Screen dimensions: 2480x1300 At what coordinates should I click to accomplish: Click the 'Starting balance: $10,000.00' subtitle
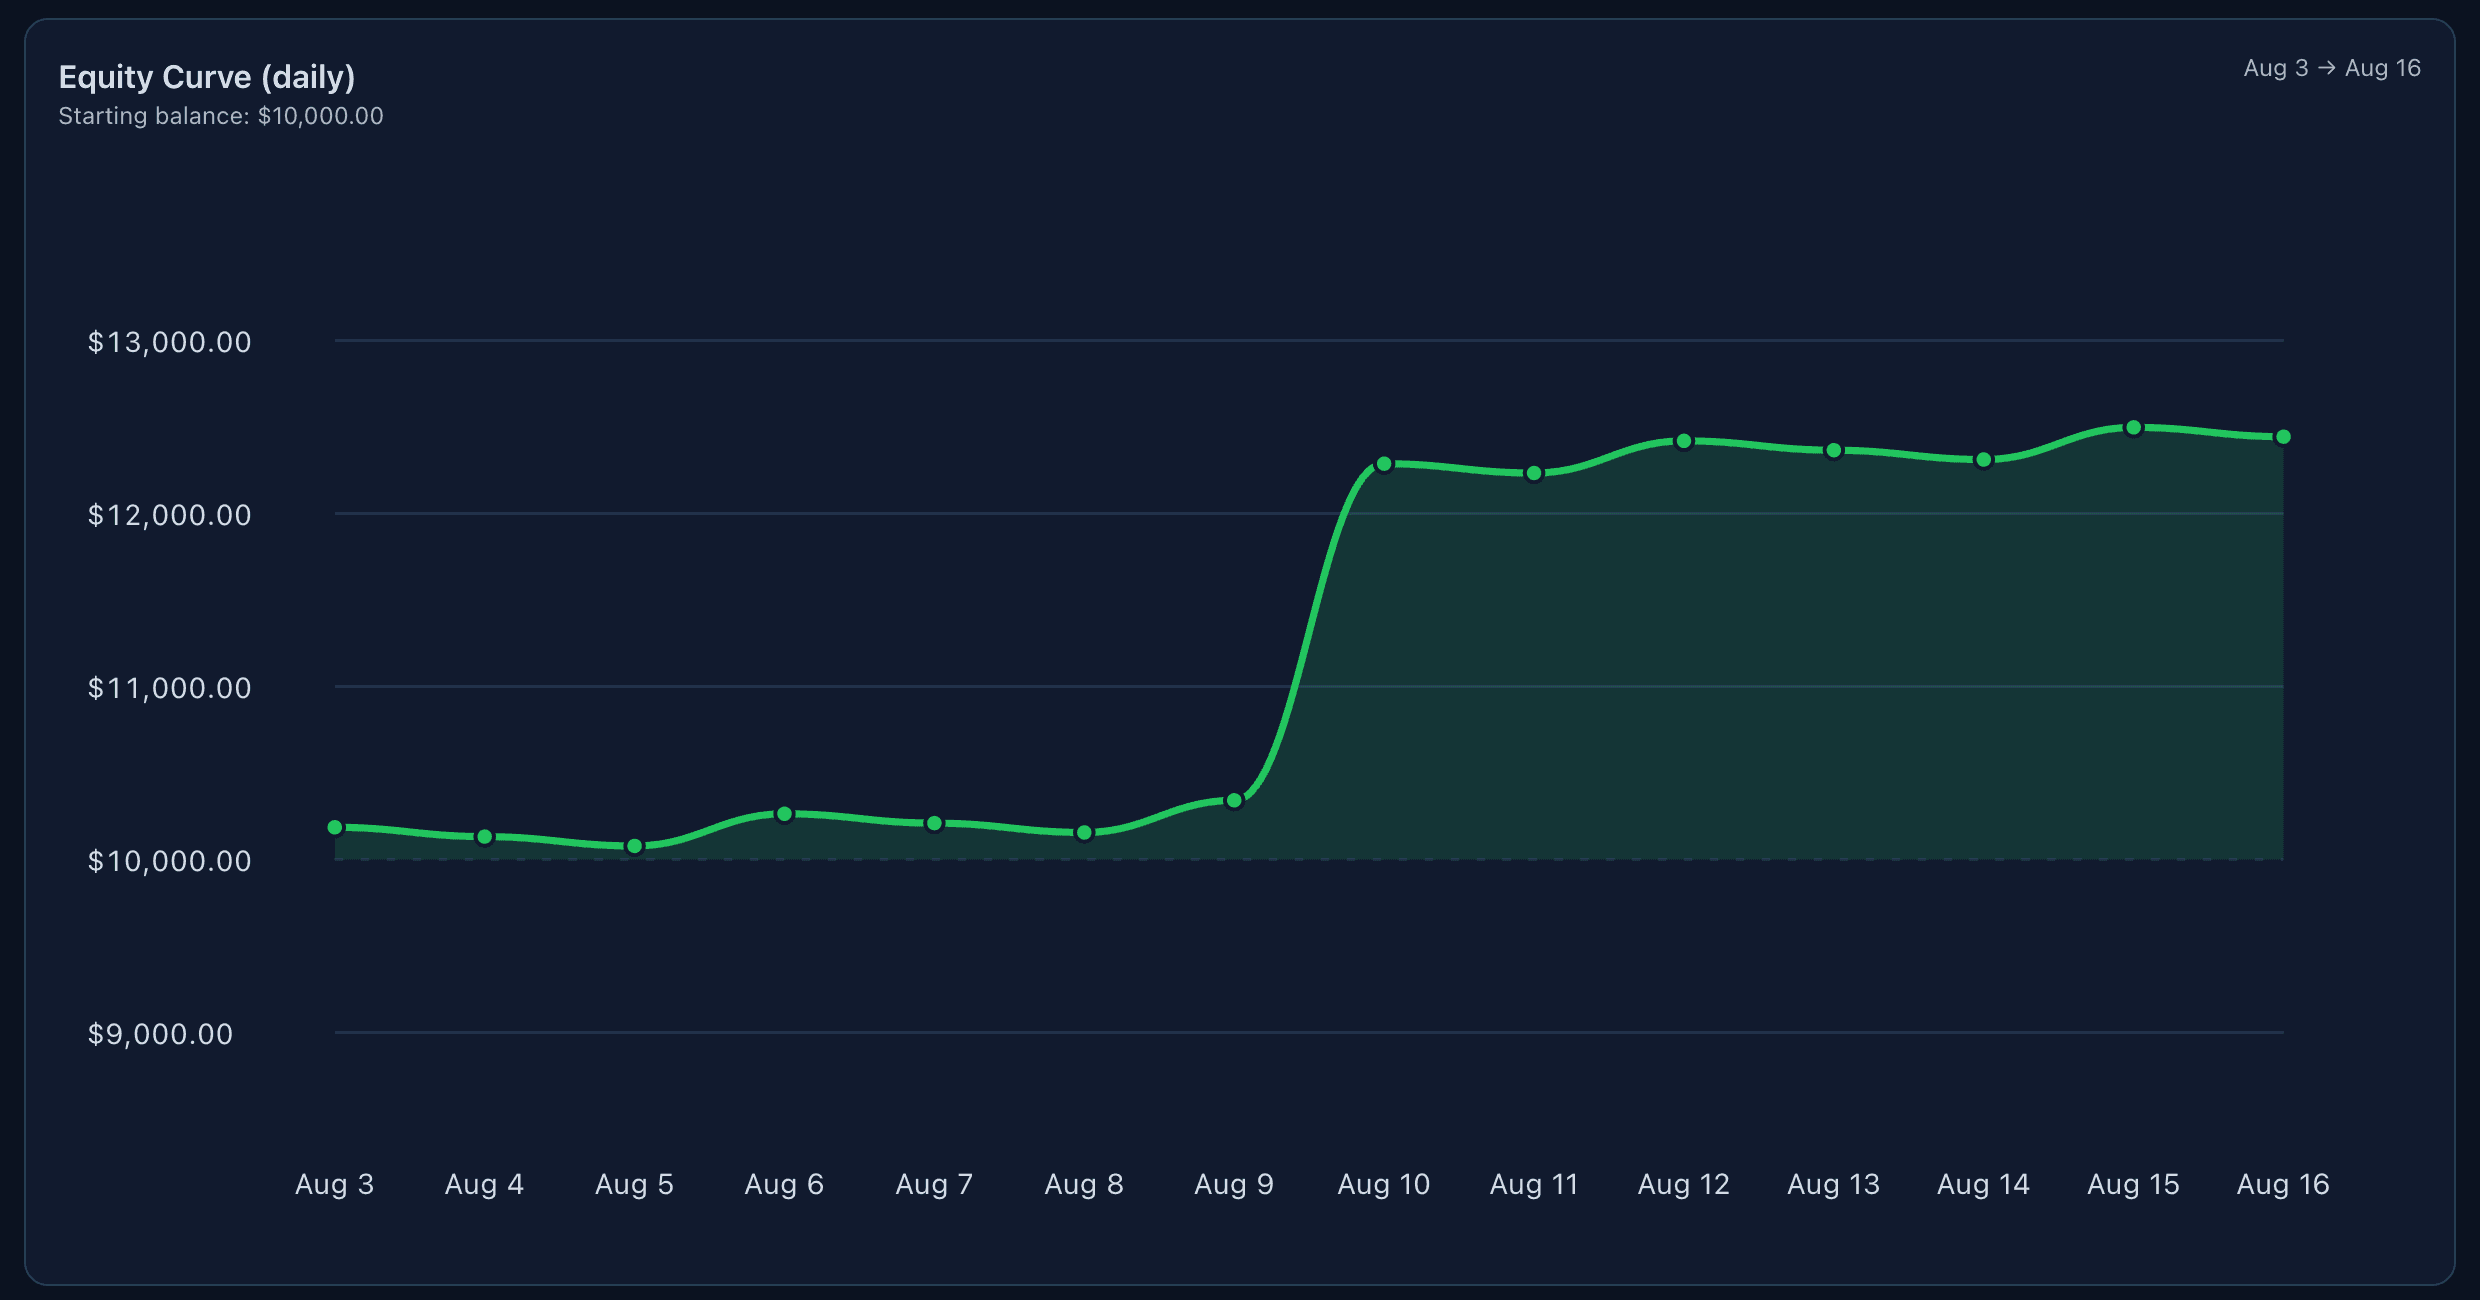[221, 116]
